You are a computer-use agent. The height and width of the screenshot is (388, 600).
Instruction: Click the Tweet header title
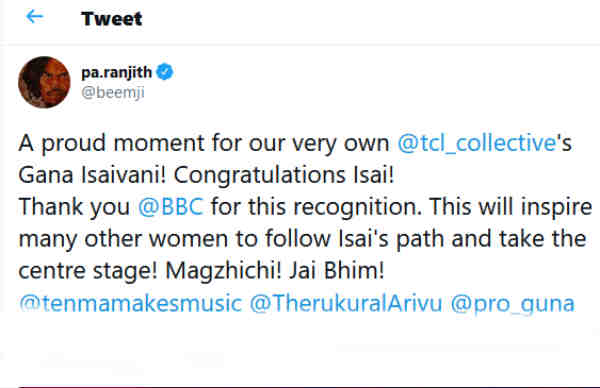pyautogui.click(x=111, y=19)
